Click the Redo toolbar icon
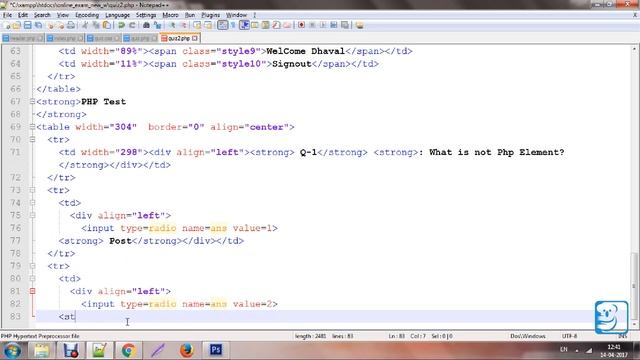Screen dimensions: 640x360 132,25
